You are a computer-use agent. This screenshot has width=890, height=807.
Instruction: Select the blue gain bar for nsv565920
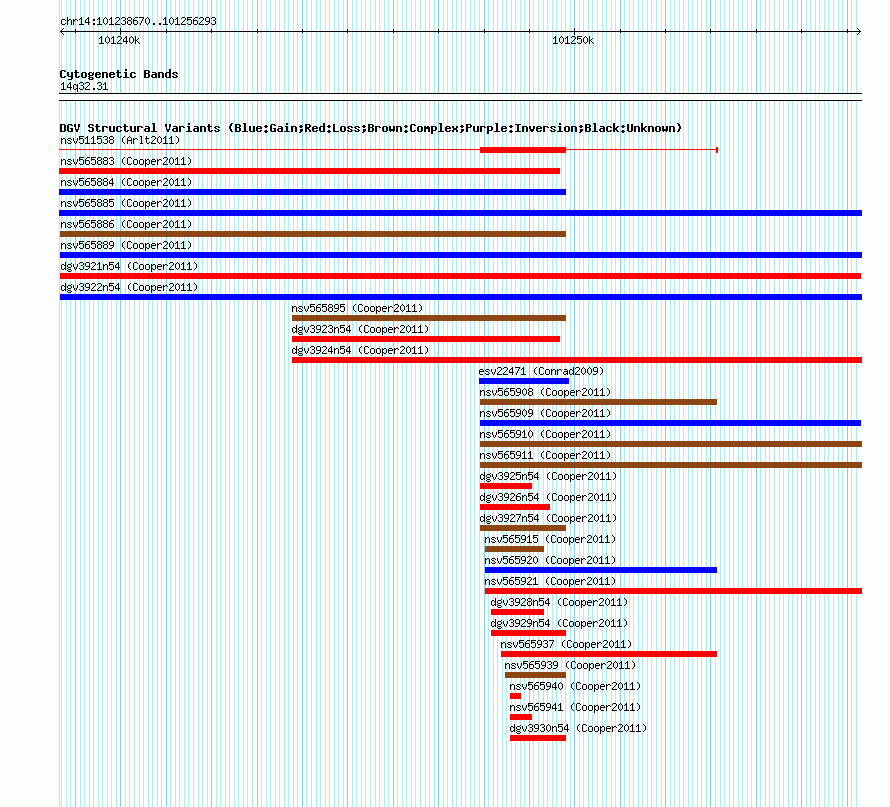(x=601, y=570)
